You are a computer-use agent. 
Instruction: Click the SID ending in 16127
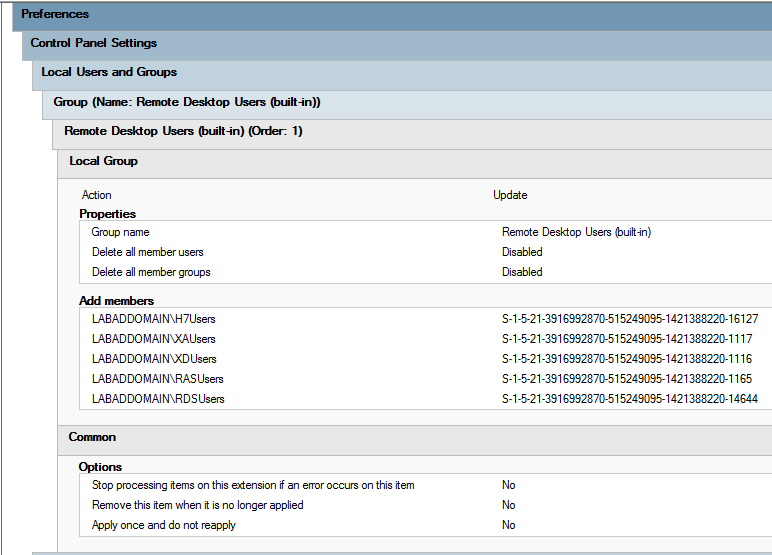click(629, 319)
